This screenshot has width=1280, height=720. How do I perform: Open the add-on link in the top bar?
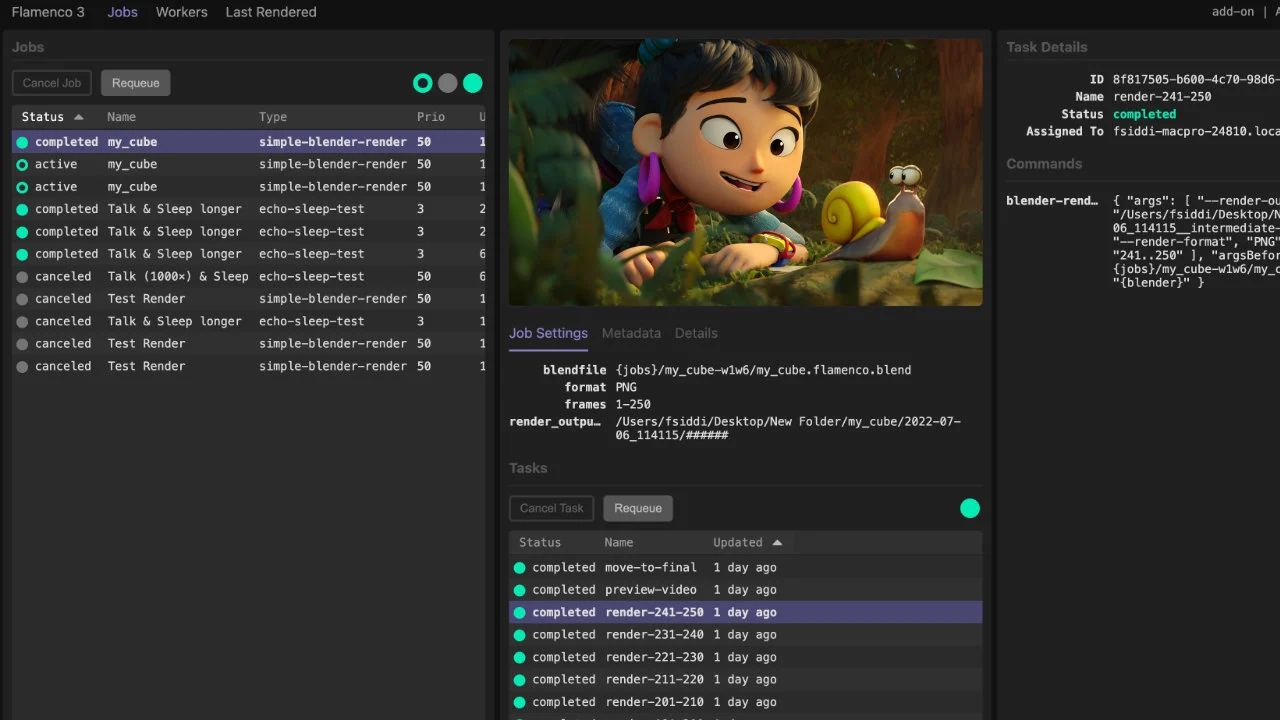coord(1232,12)
